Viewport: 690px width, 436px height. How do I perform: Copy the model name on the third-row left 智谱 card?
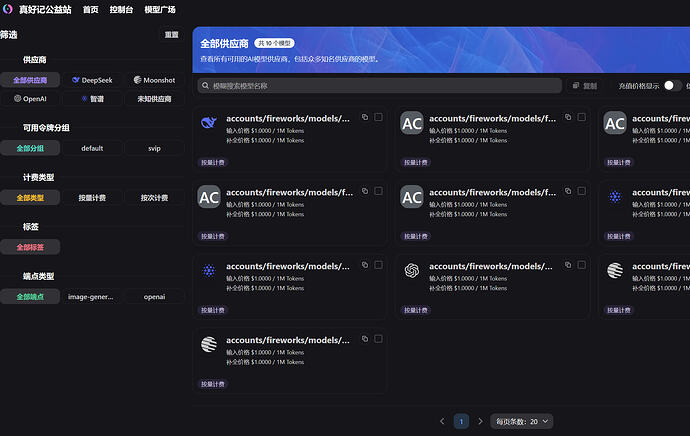pyautogui.click(x=365, y=265)
